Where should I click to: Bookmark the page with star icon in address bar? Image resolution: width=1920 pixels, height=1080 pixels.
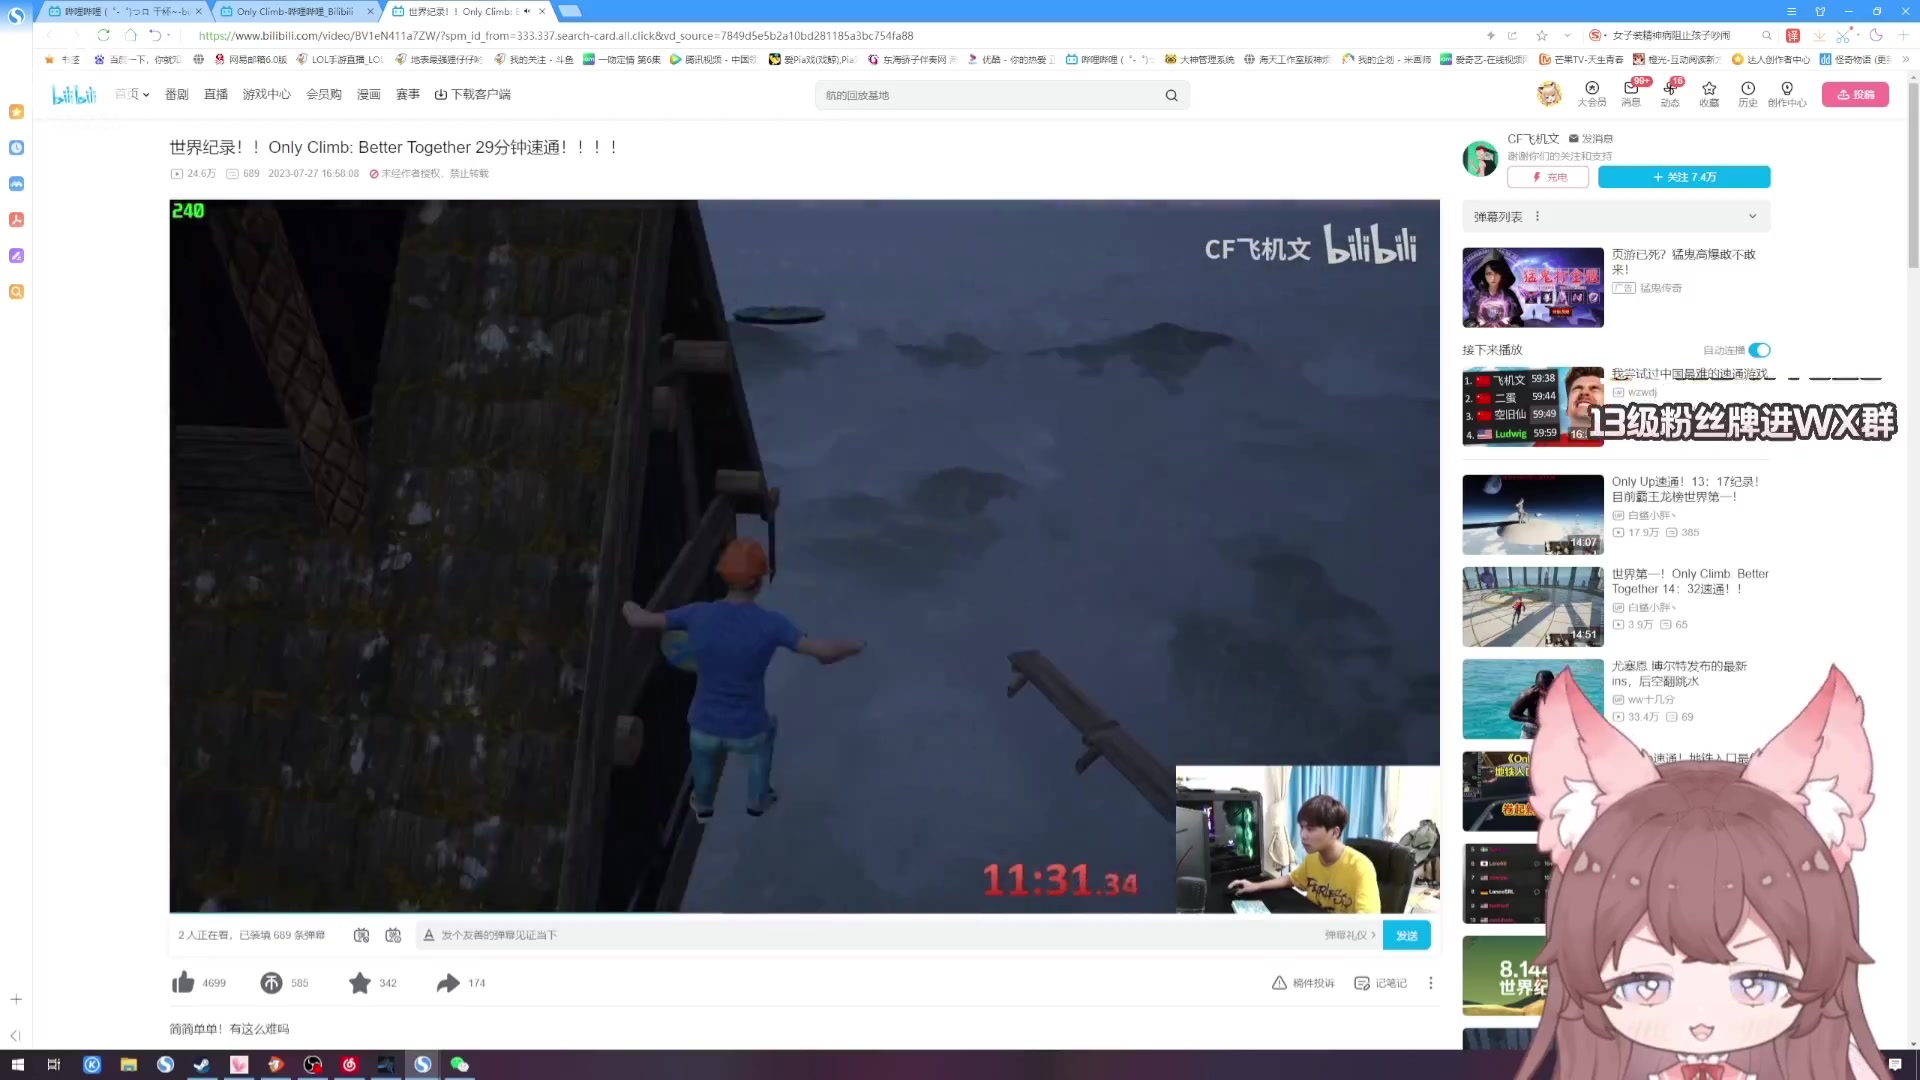click(x=1542, y=35)
